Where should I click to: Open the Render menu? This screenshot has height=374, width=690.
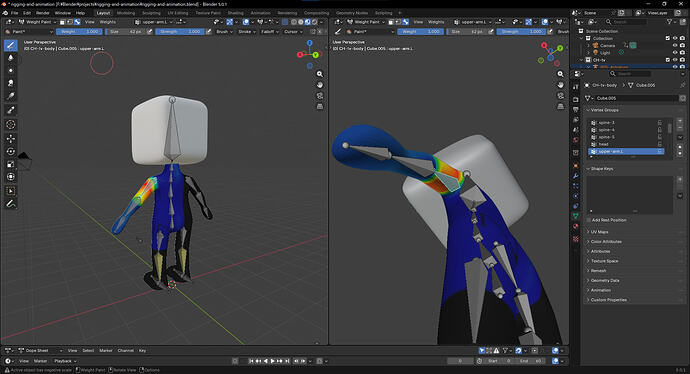[43, 13]
